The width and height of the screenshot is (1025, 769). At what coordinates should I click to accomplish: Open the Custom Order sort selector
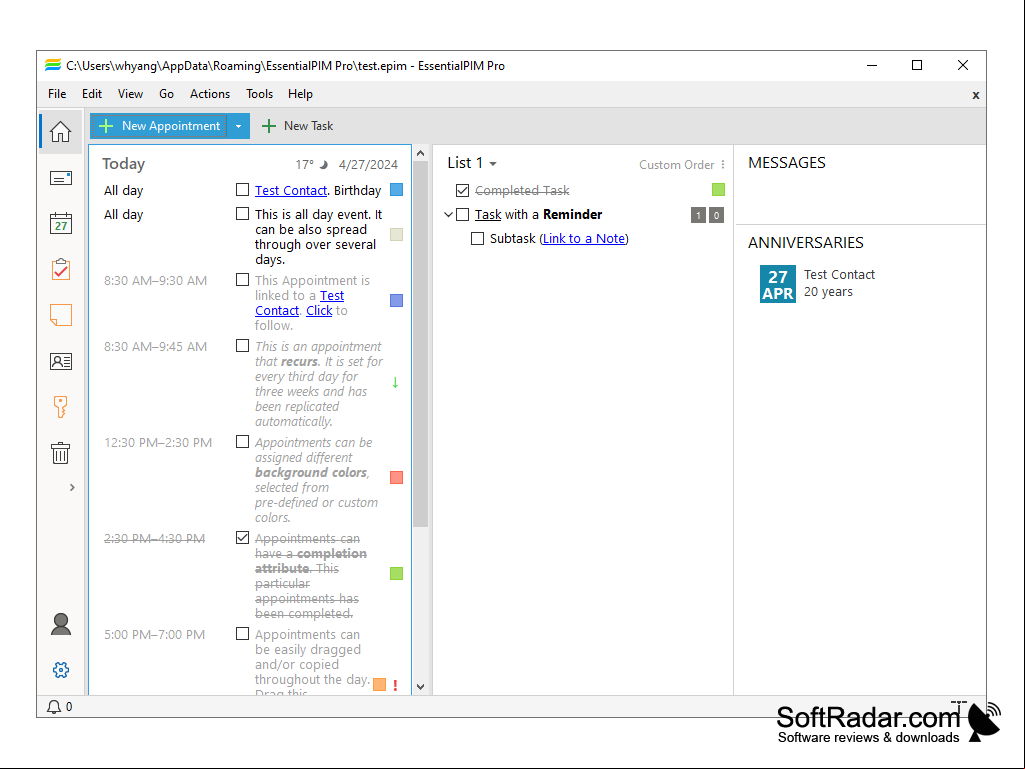(x=677, y=165)
